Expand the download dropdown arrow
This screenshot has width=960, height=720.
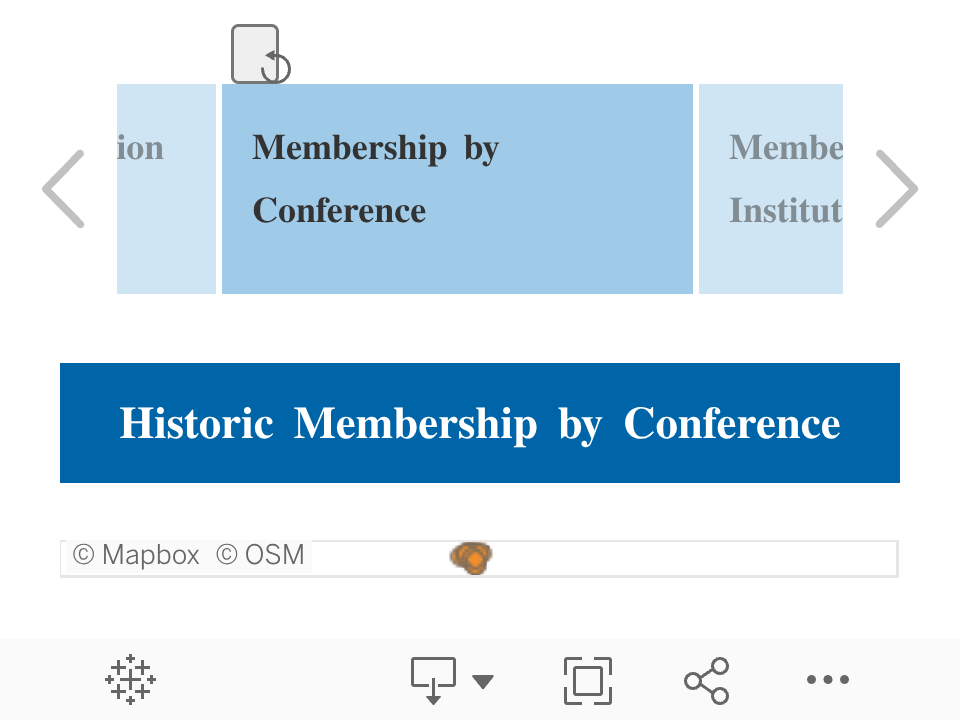(483, 681)
